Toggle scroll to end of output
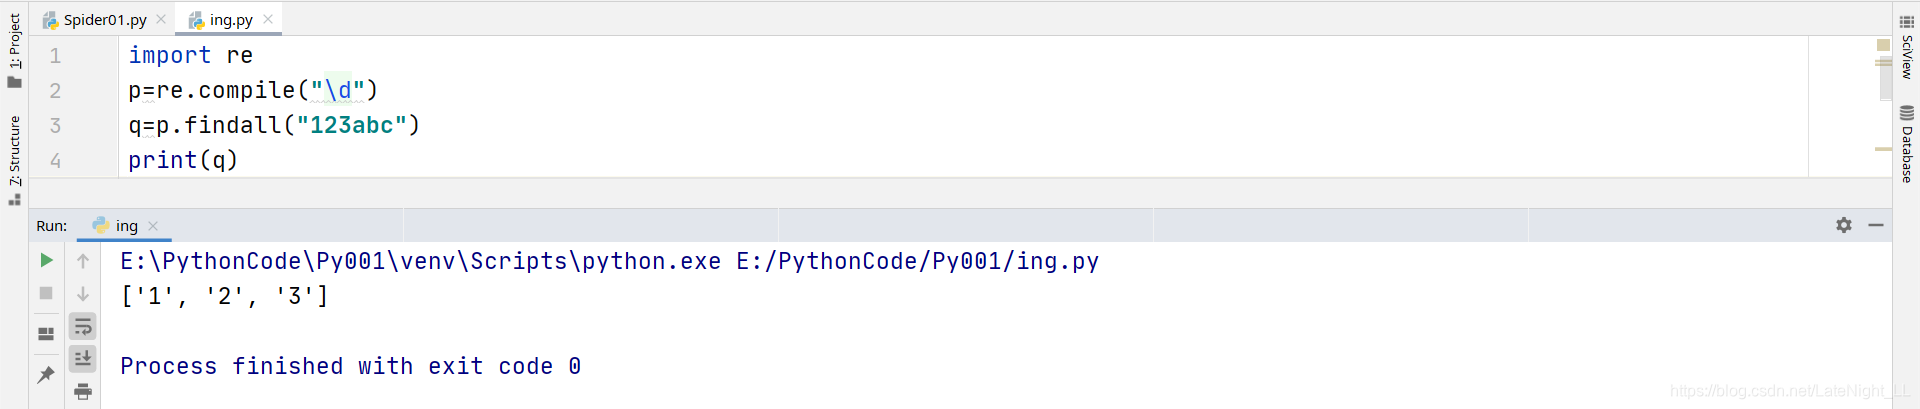 pos(83,358)
